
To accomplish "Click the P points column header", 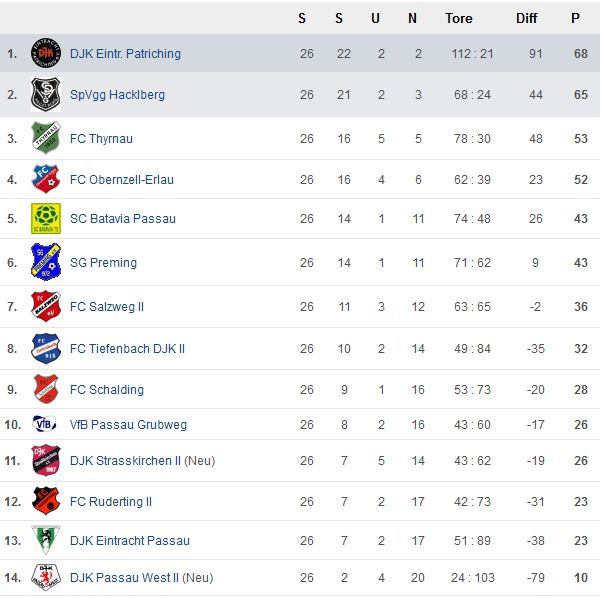I will (575, 18).
